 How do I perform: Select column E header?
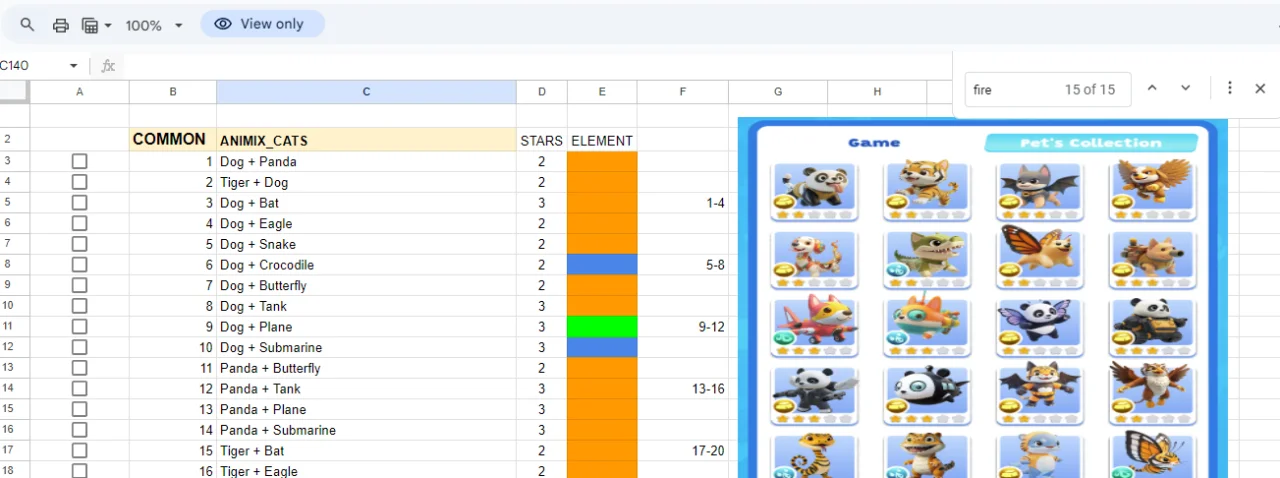click(602, 92)
